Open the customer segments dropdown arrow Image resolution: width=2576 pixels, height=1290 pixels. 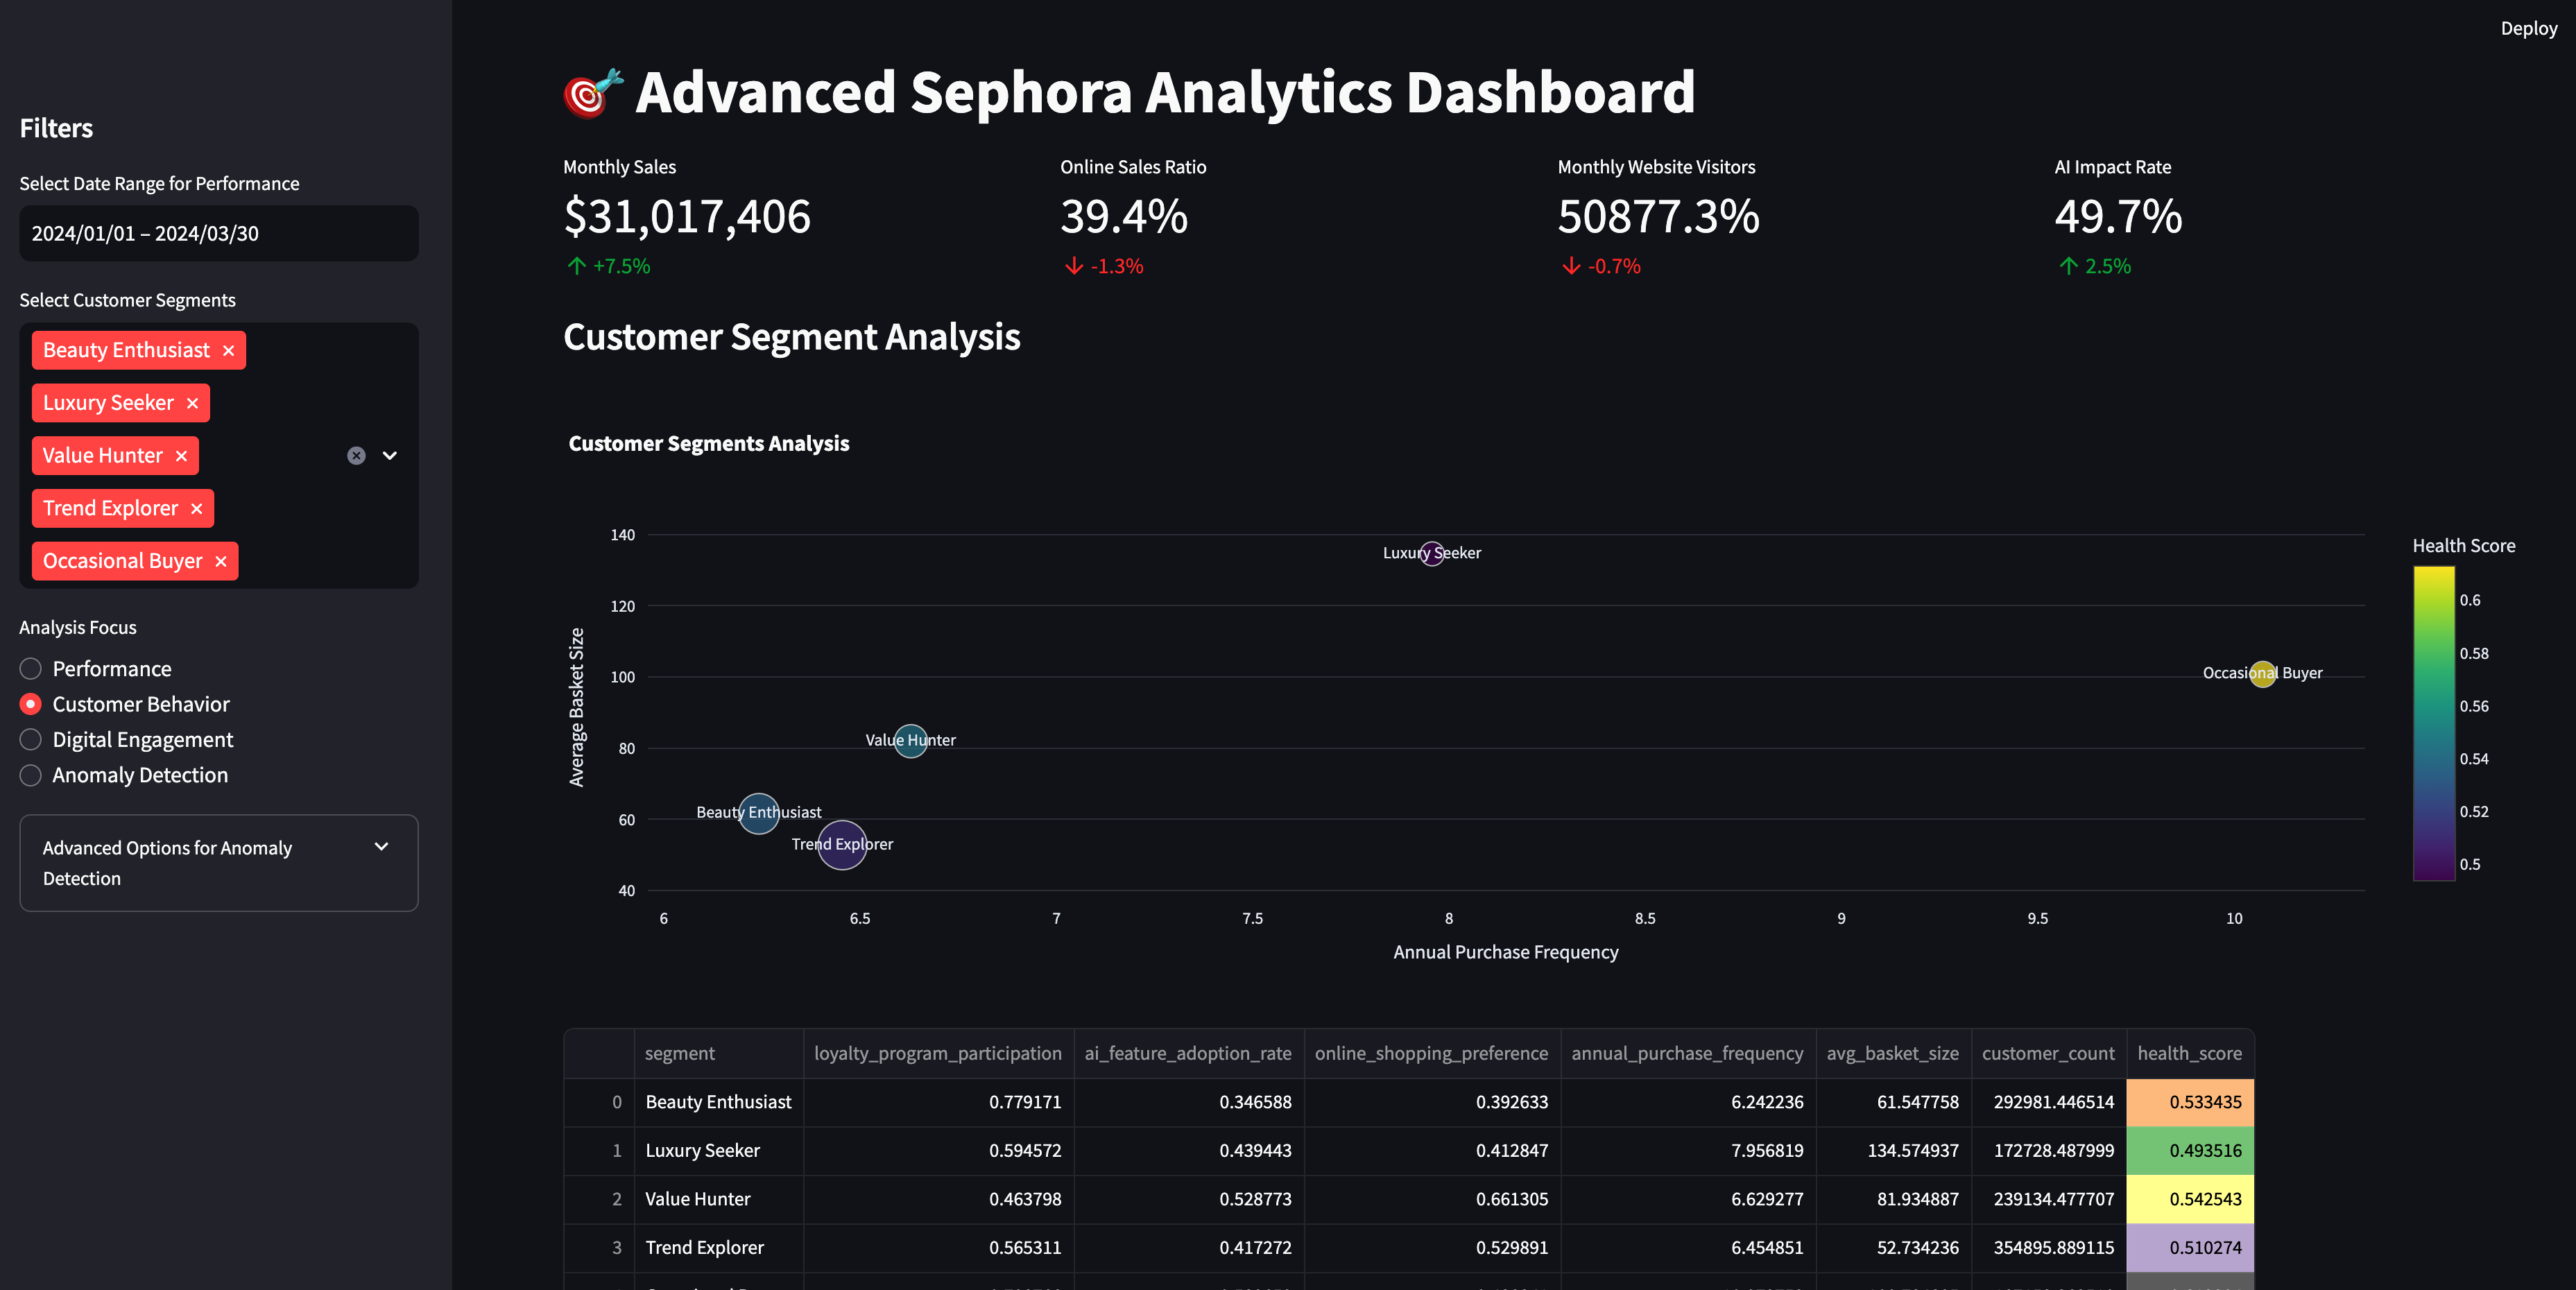(390, 456)
